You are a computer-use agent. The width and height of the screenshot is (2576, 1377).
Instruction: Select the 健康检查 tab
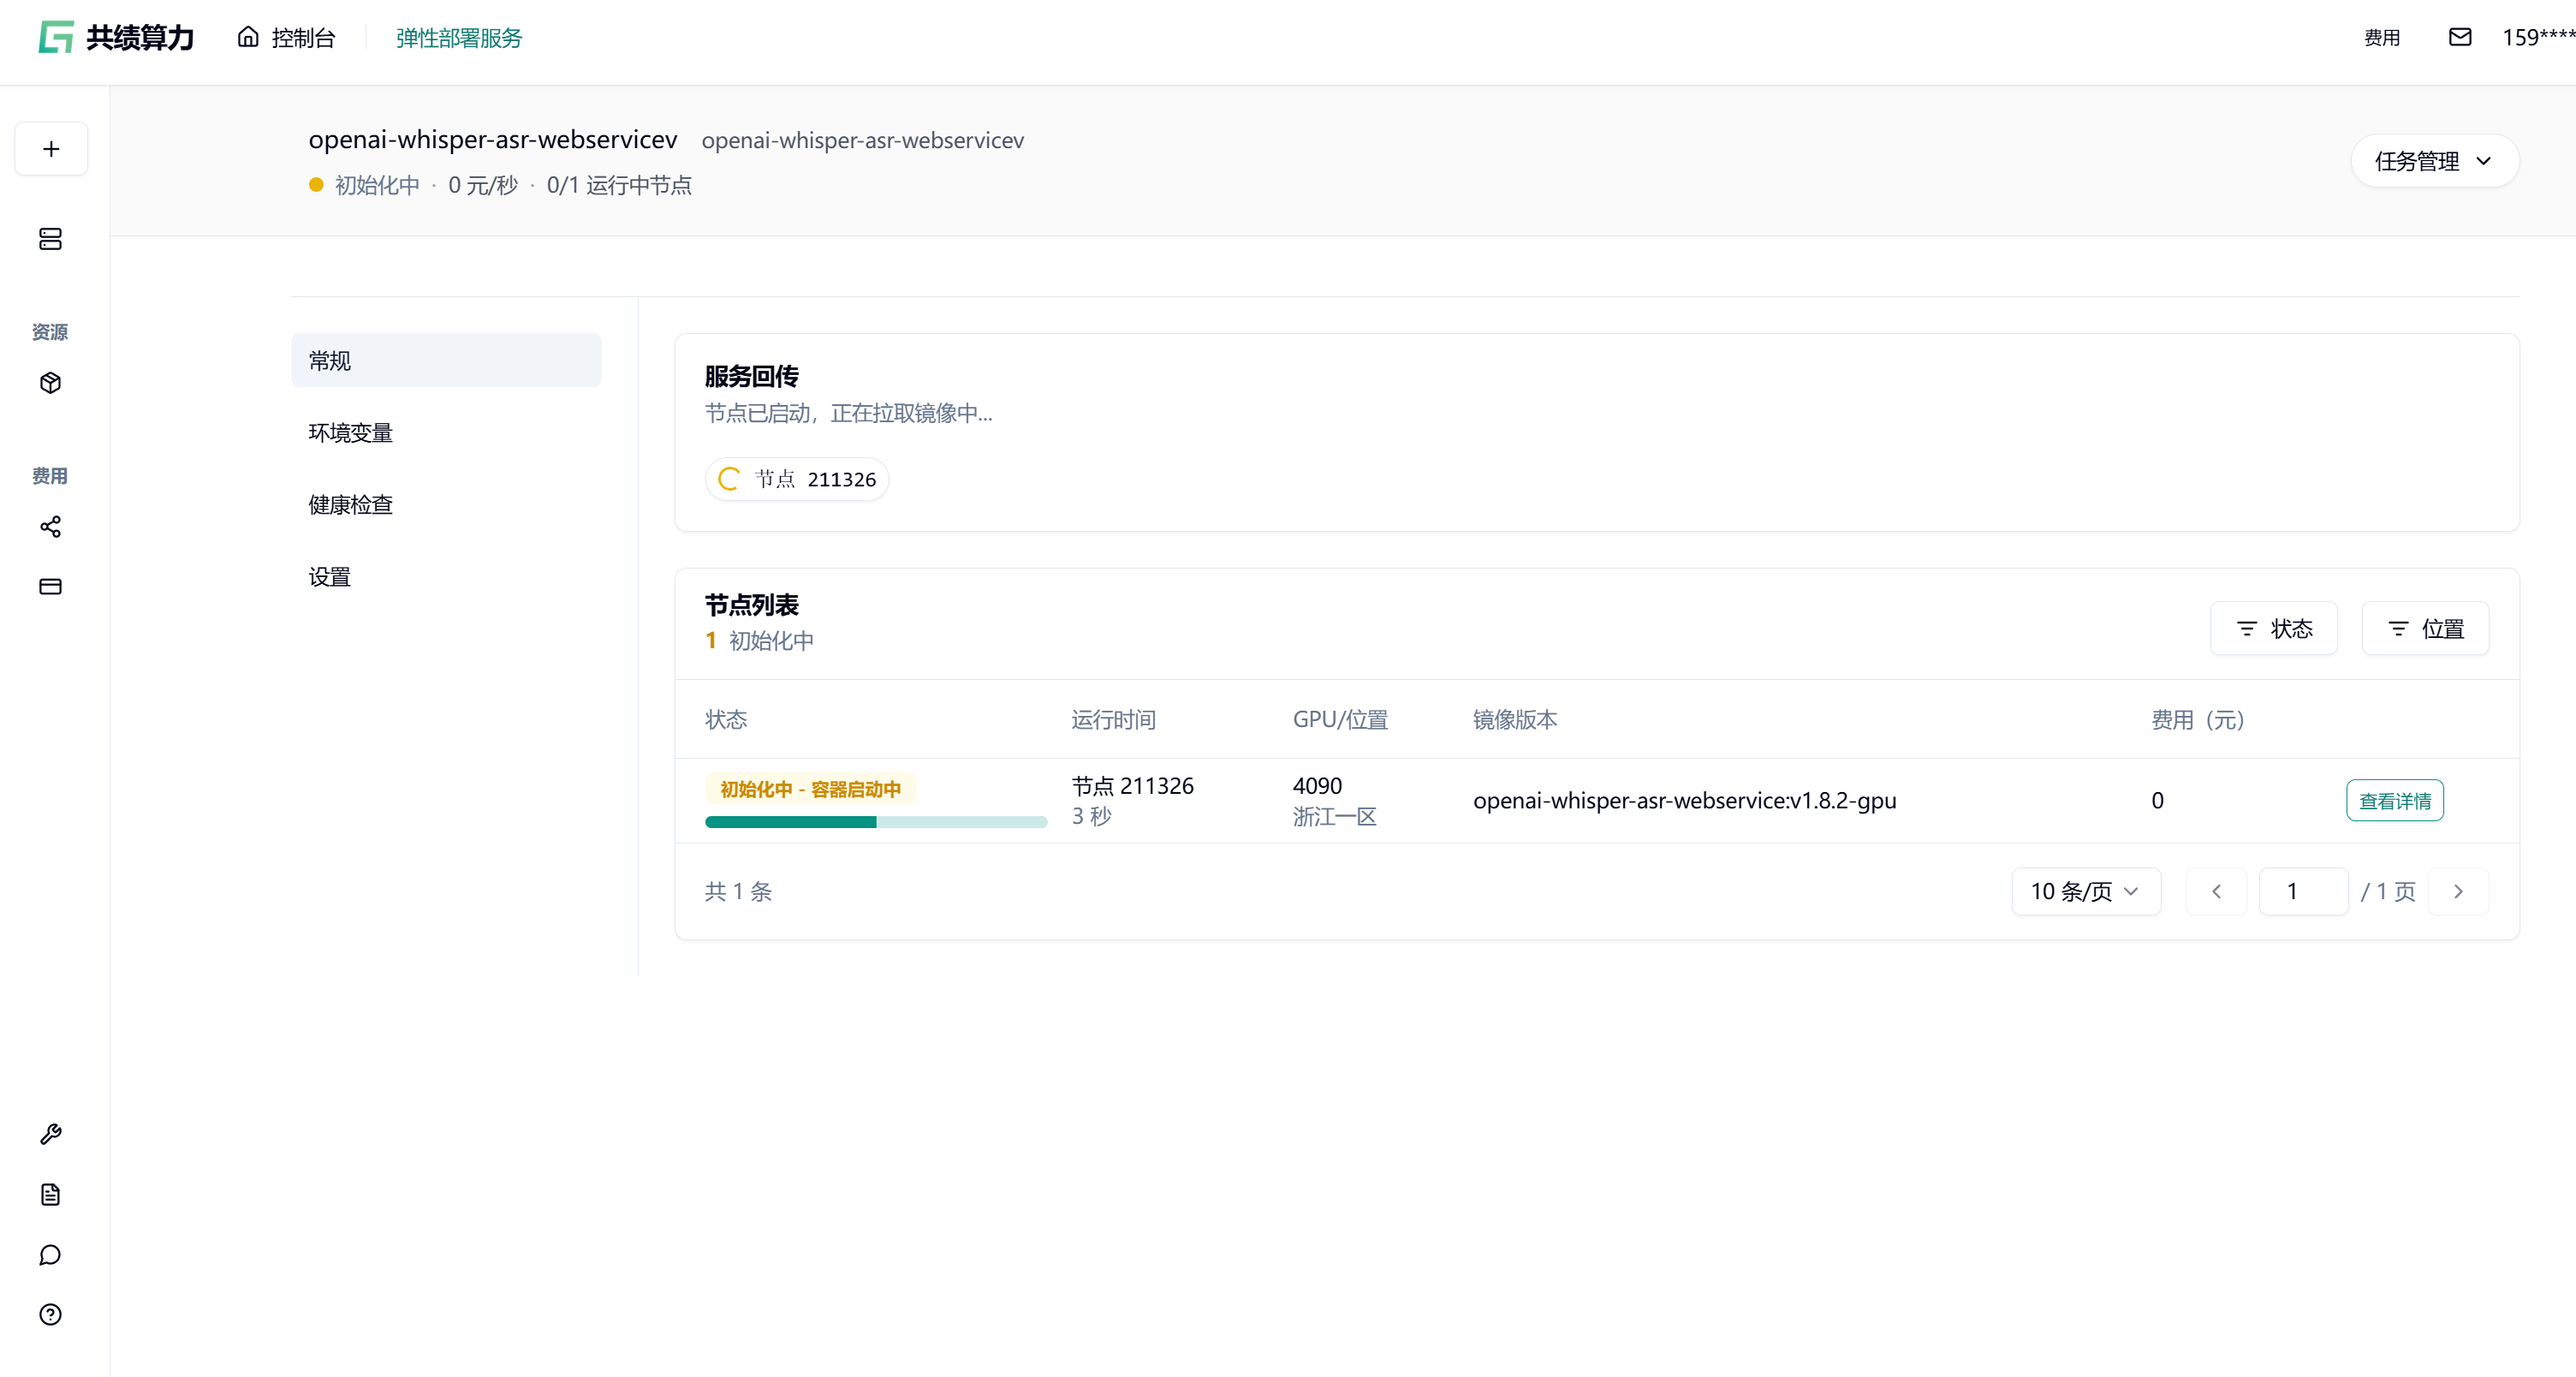point(351,505)
